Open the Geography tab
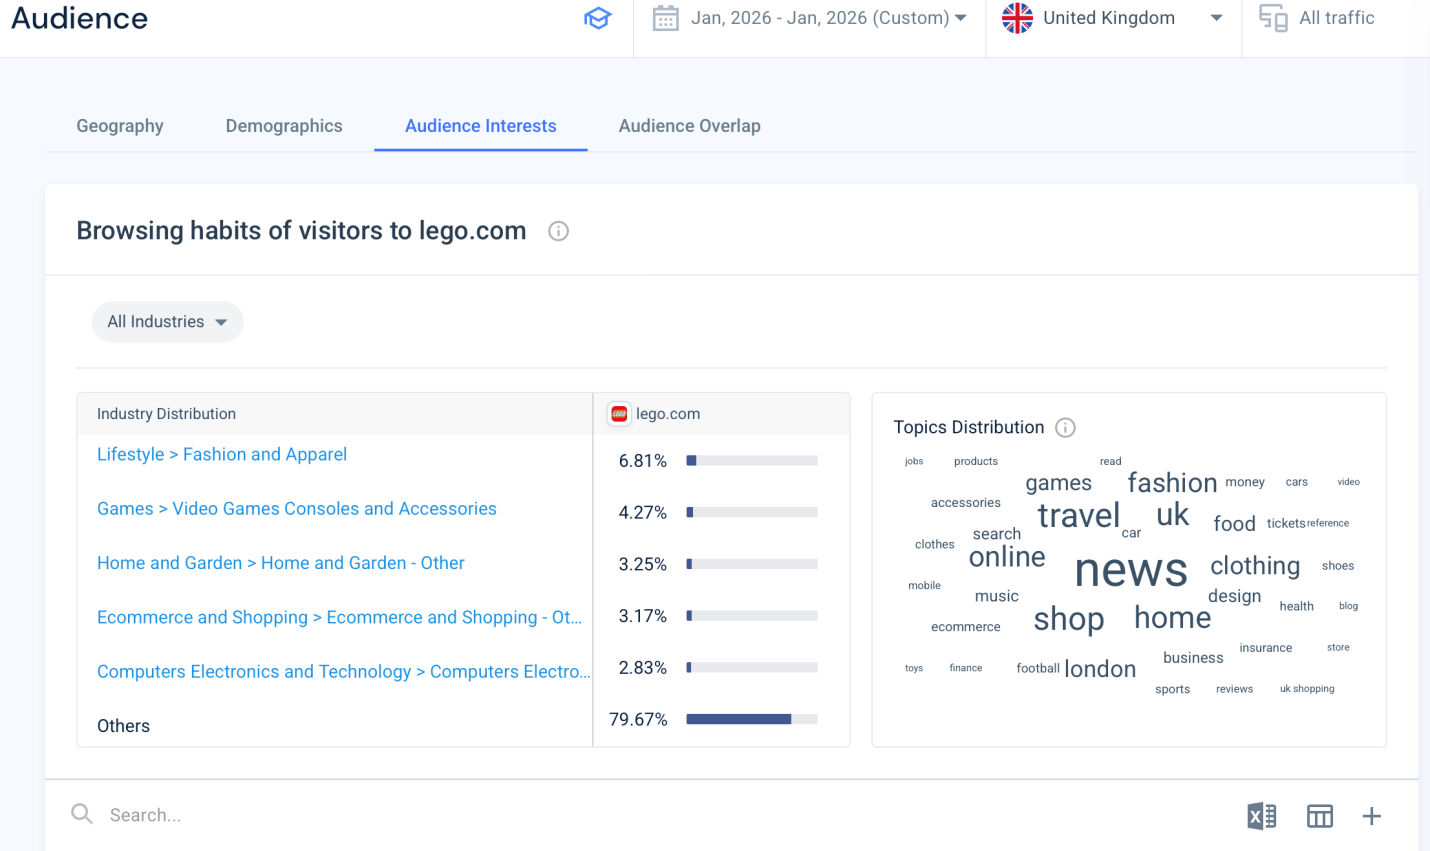1430x851 pixels. point(120,126)
